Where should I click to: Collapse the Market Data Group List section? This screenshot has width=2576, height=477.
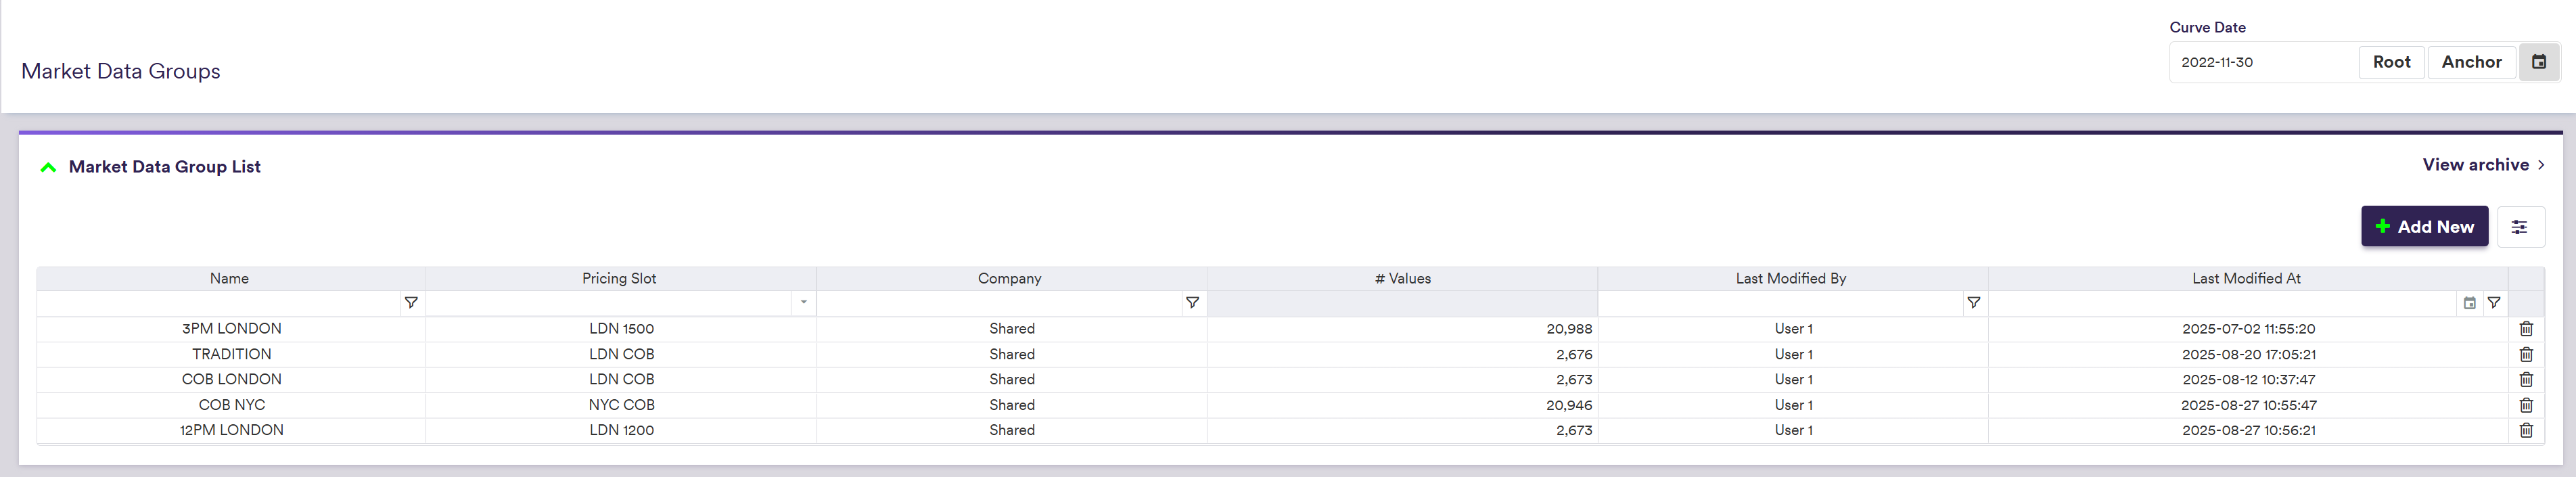pos(48,167)
